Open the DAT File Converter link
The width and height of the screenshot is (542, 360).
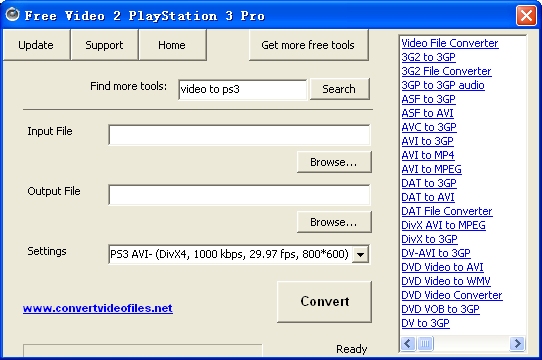pyautogui.click(x=447, y=211)
